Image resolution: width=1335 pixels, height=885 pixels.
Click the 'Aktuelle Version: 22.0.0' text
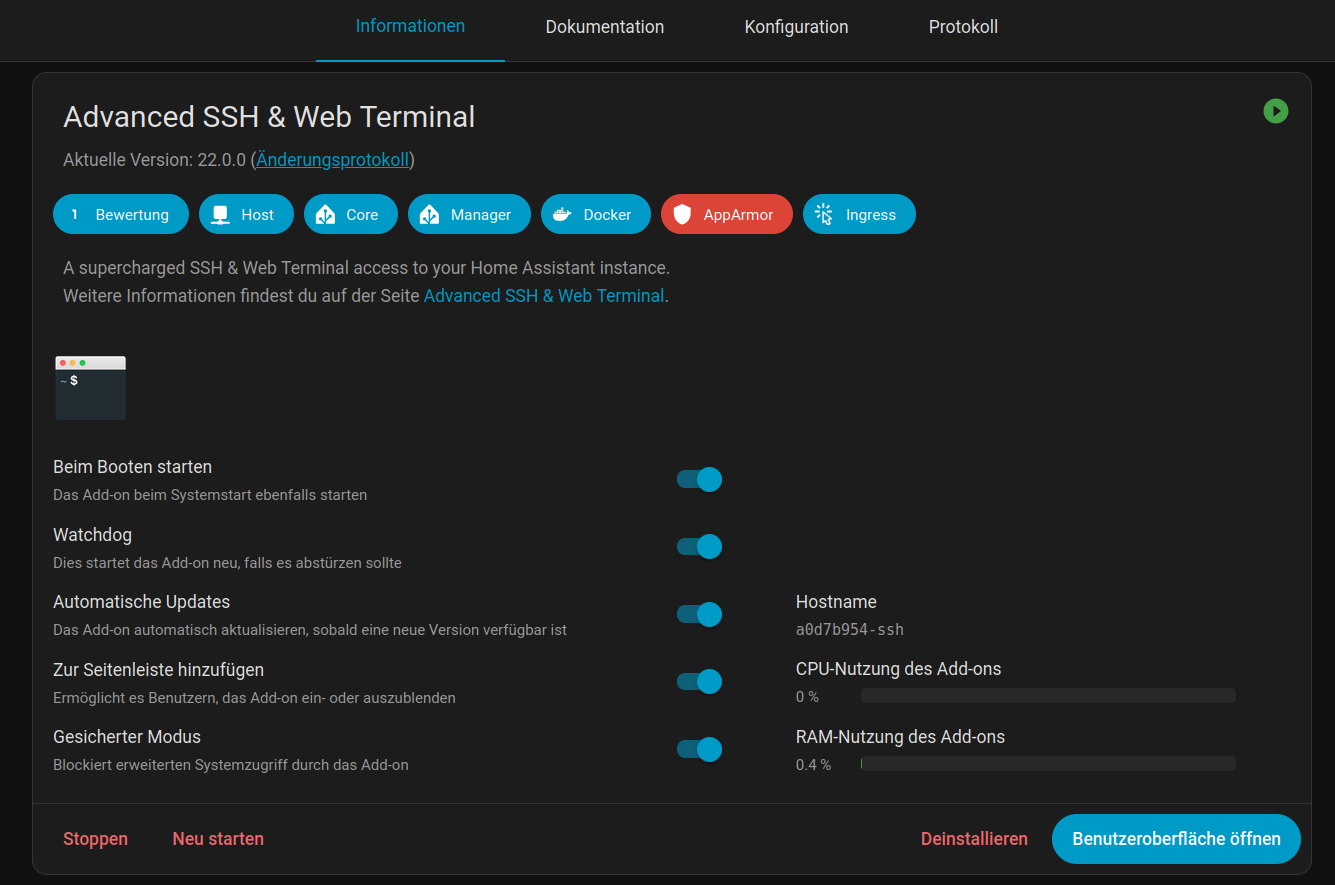click(154, 160)
